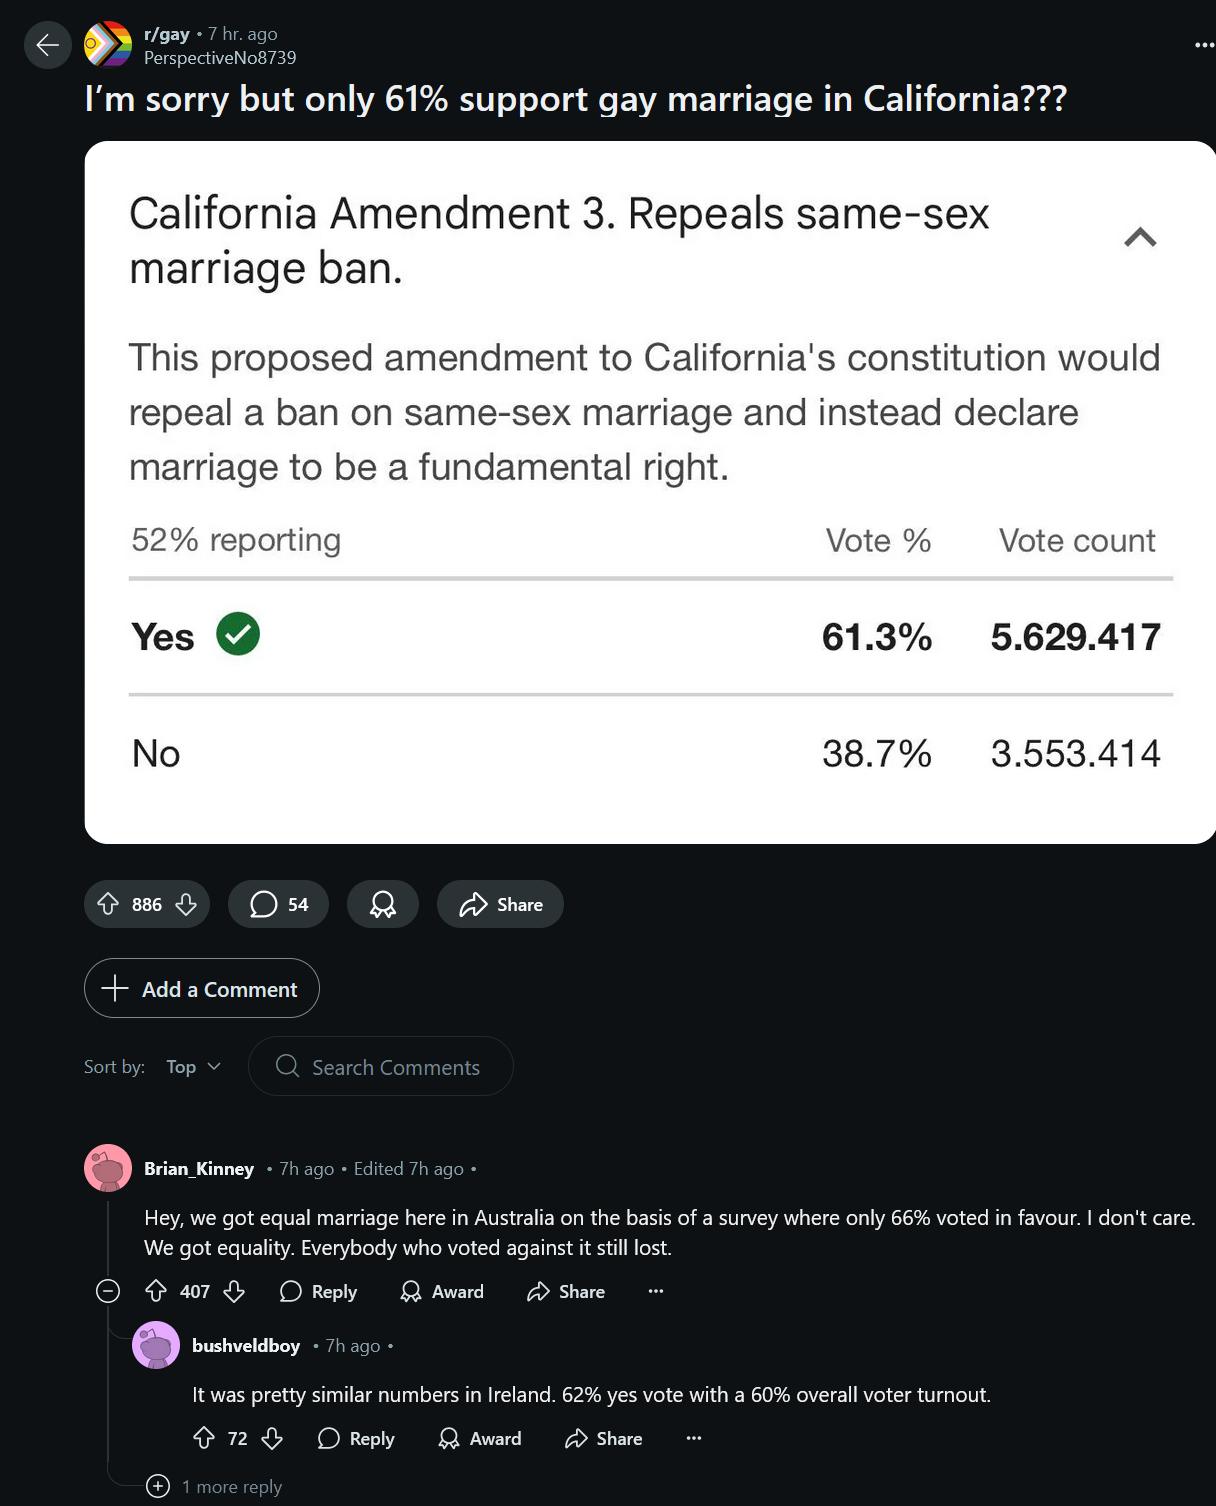Expand the 1 more reply thread

coord(158,1487)
